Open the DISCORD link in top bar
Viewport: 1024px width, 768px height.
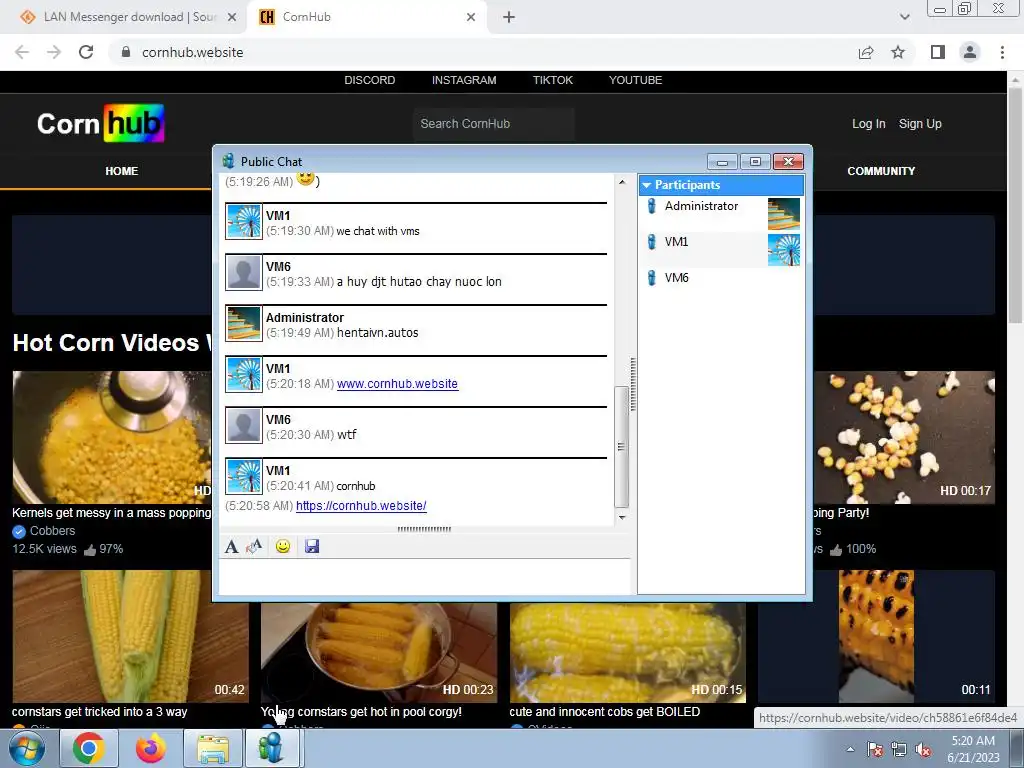[x=370, y=80]
